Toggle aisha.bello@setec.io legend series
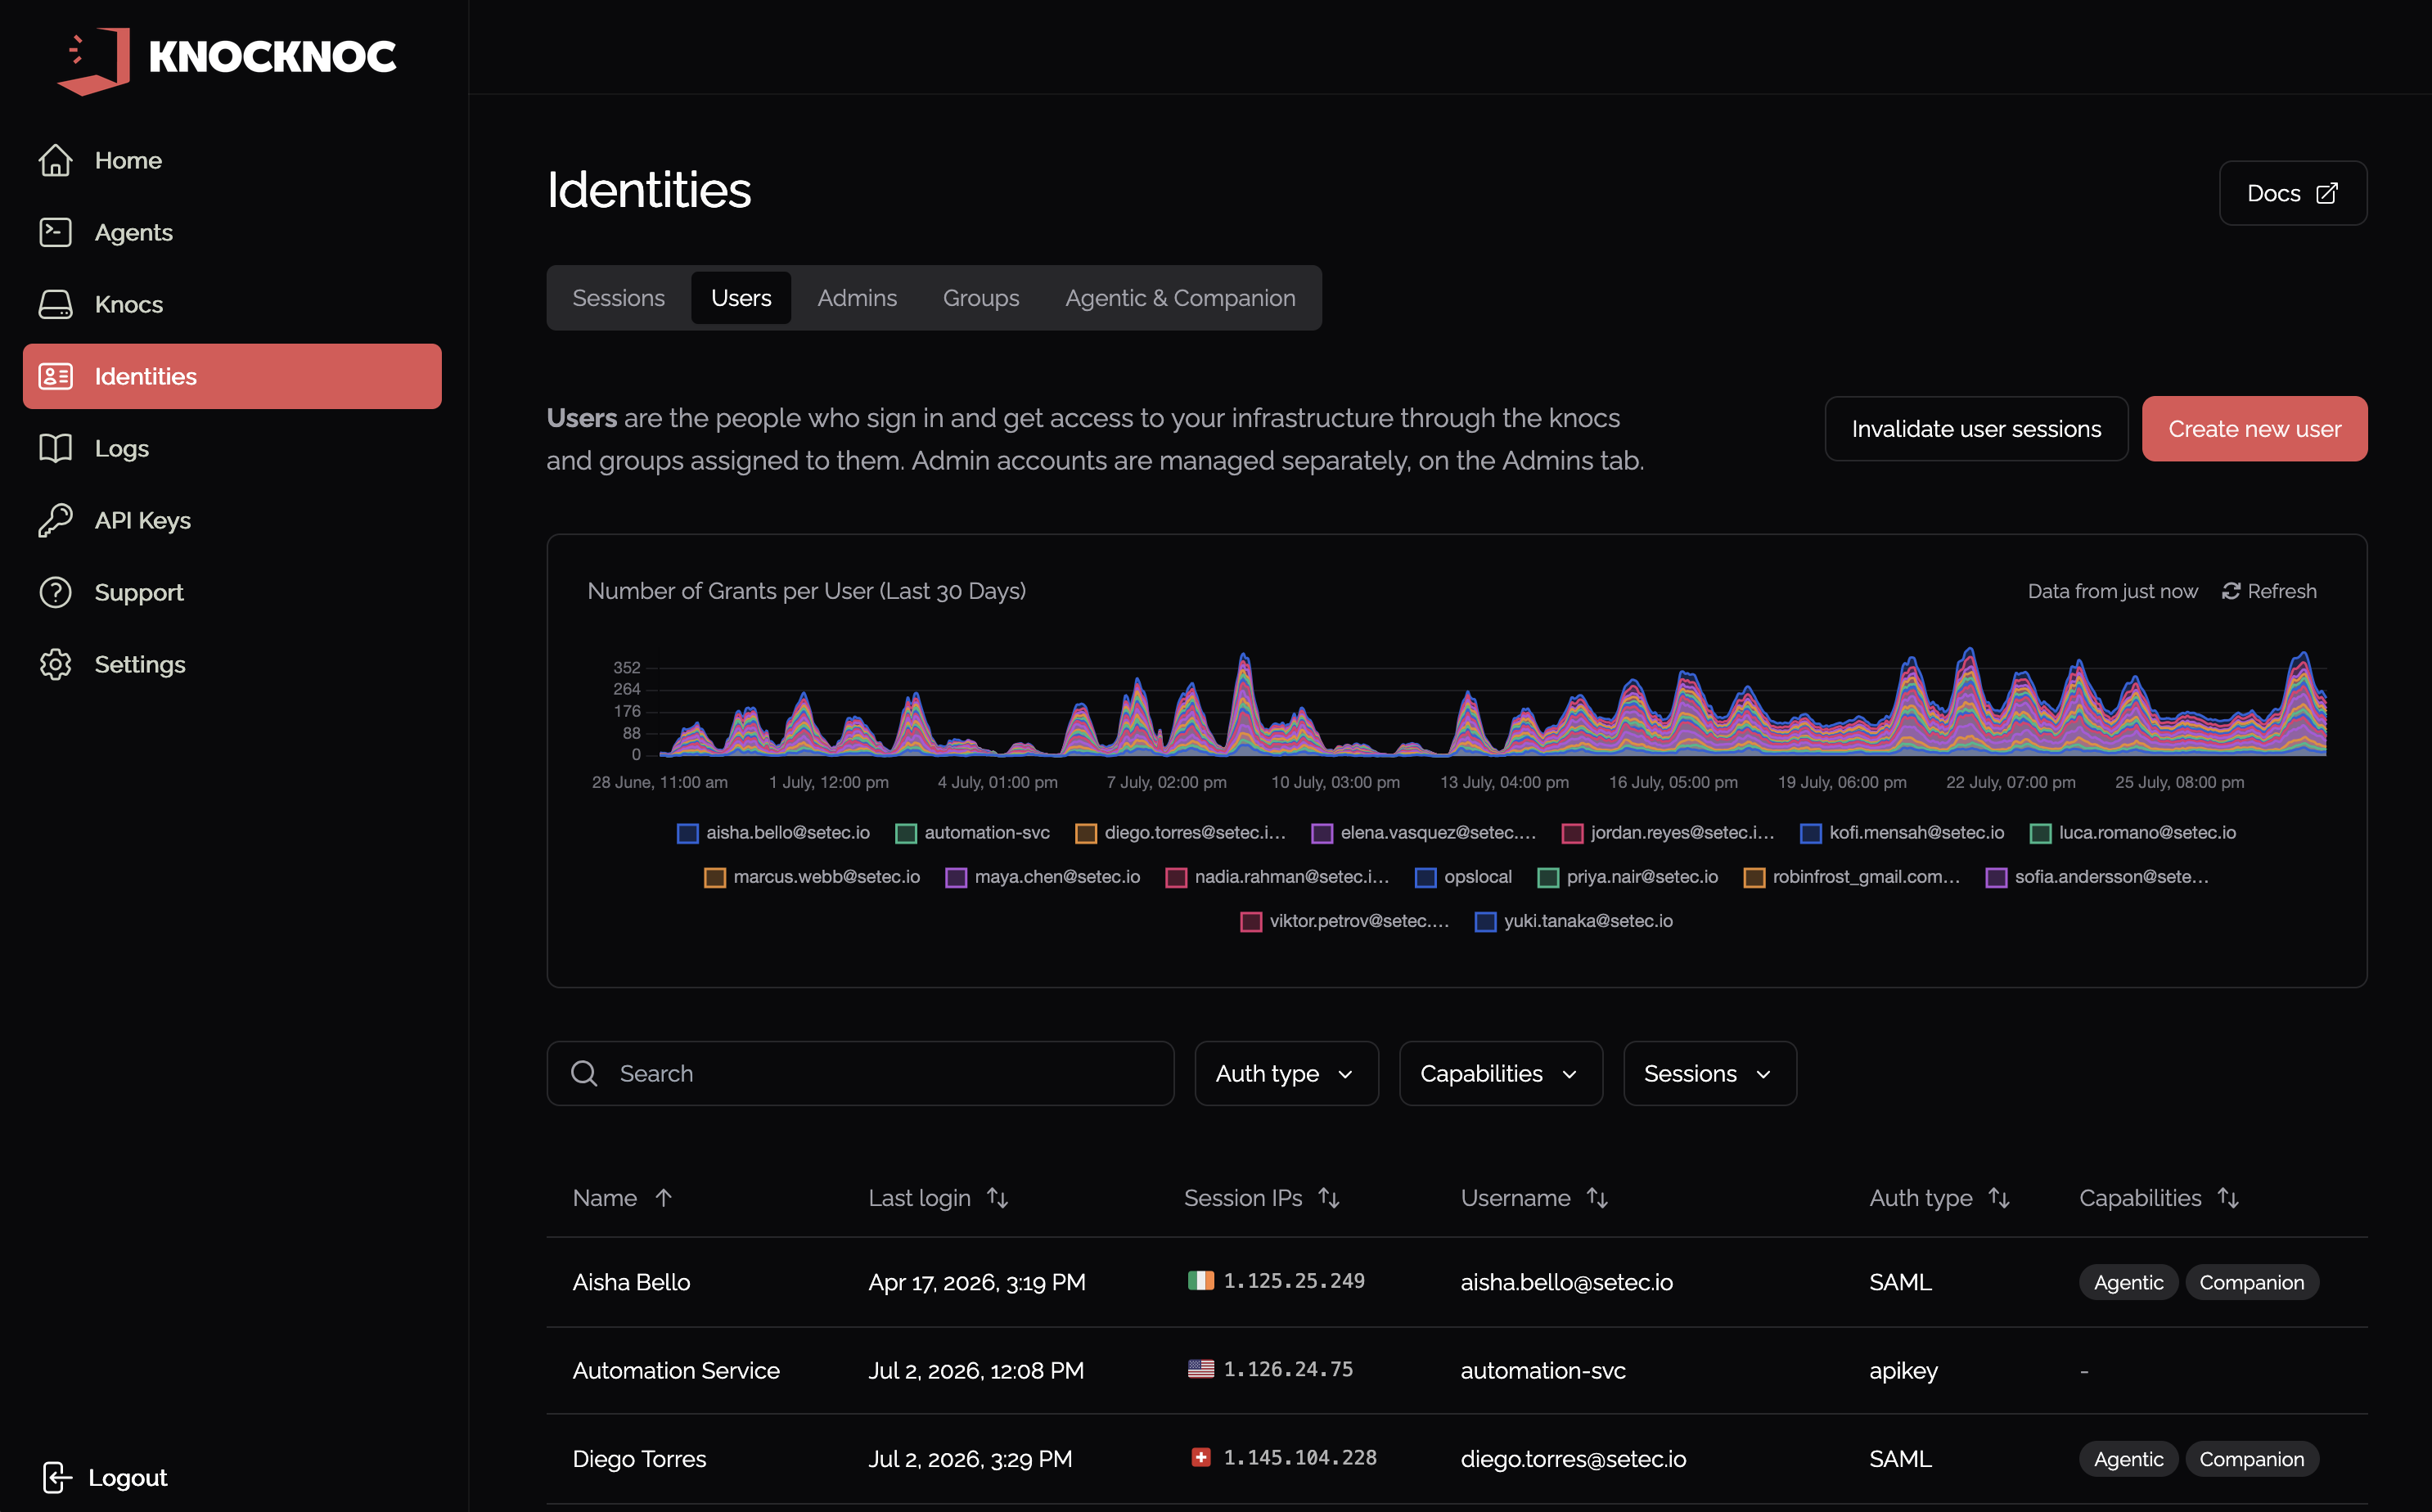This screenshot has width=2432, height=1512. [x=773, y=833]
